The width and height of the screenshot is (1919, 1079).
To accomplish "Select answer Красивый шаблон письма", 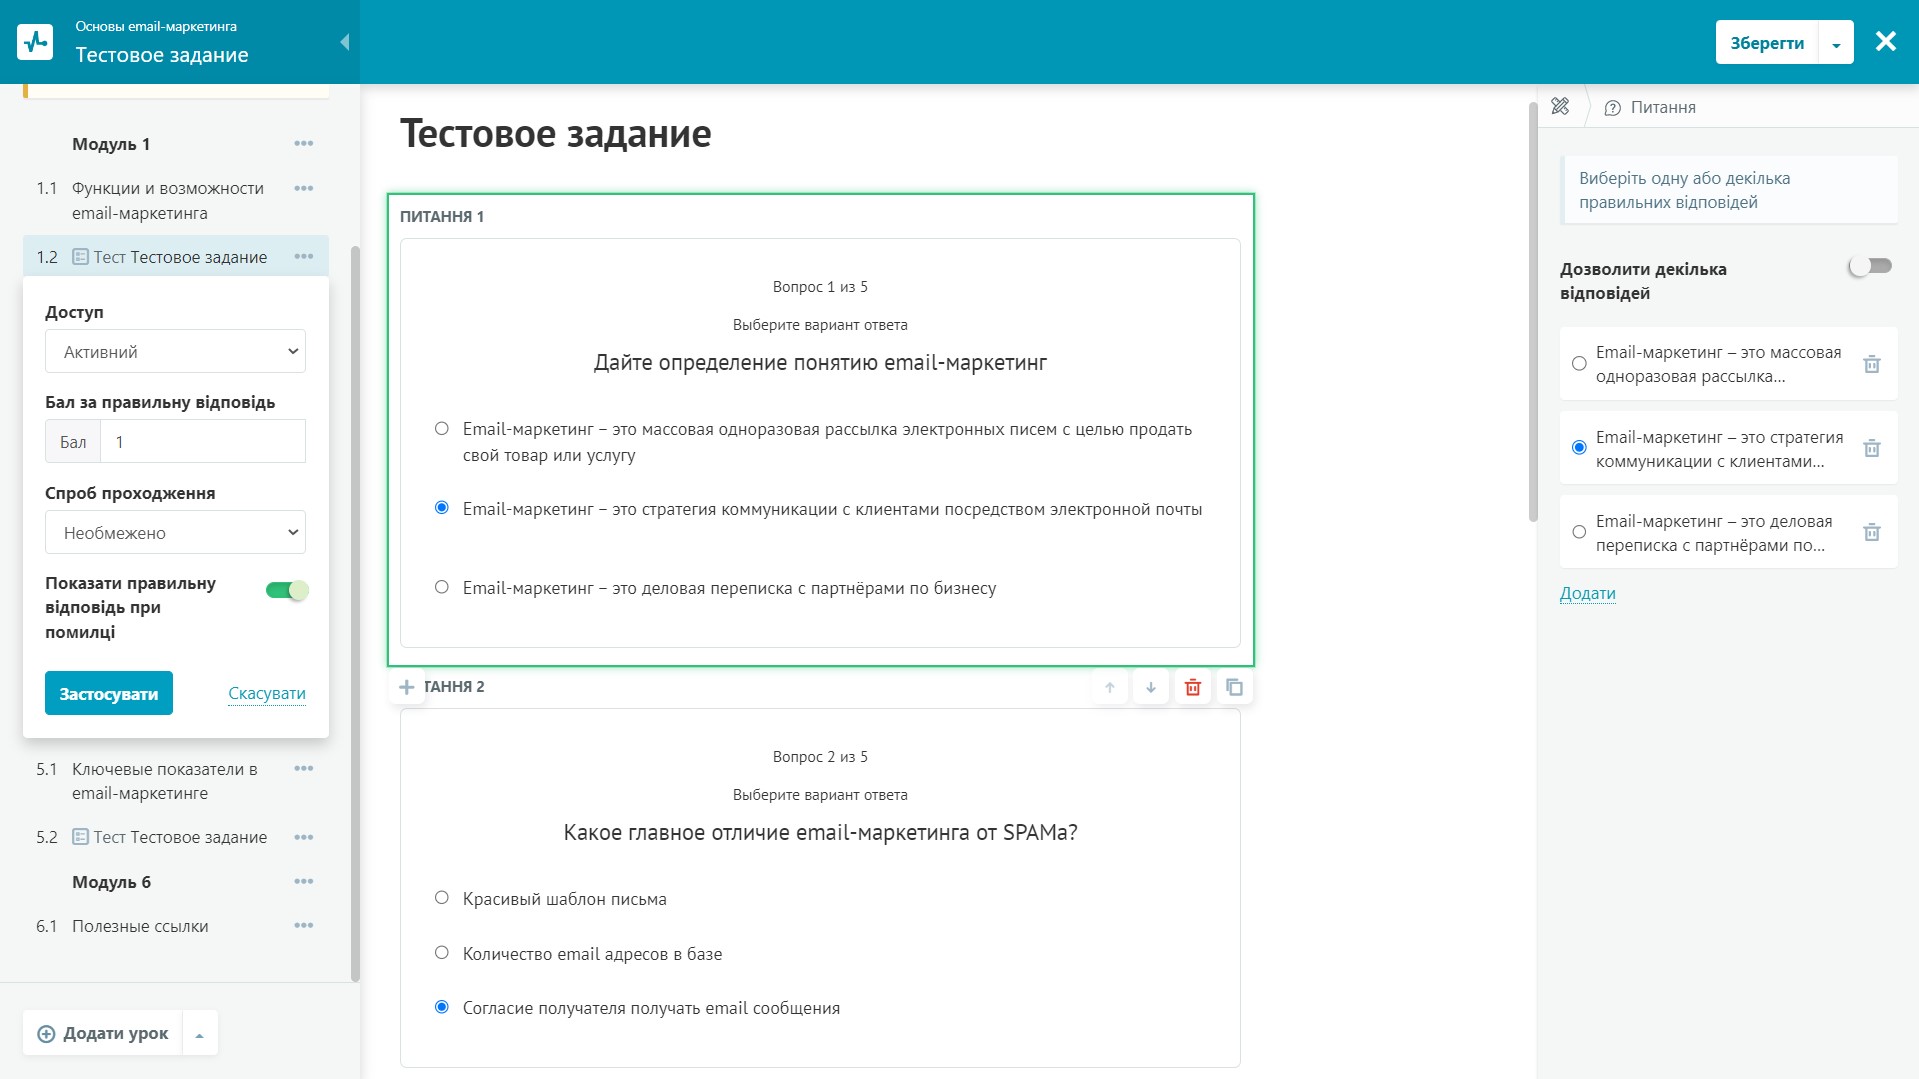I will [441, 897].
